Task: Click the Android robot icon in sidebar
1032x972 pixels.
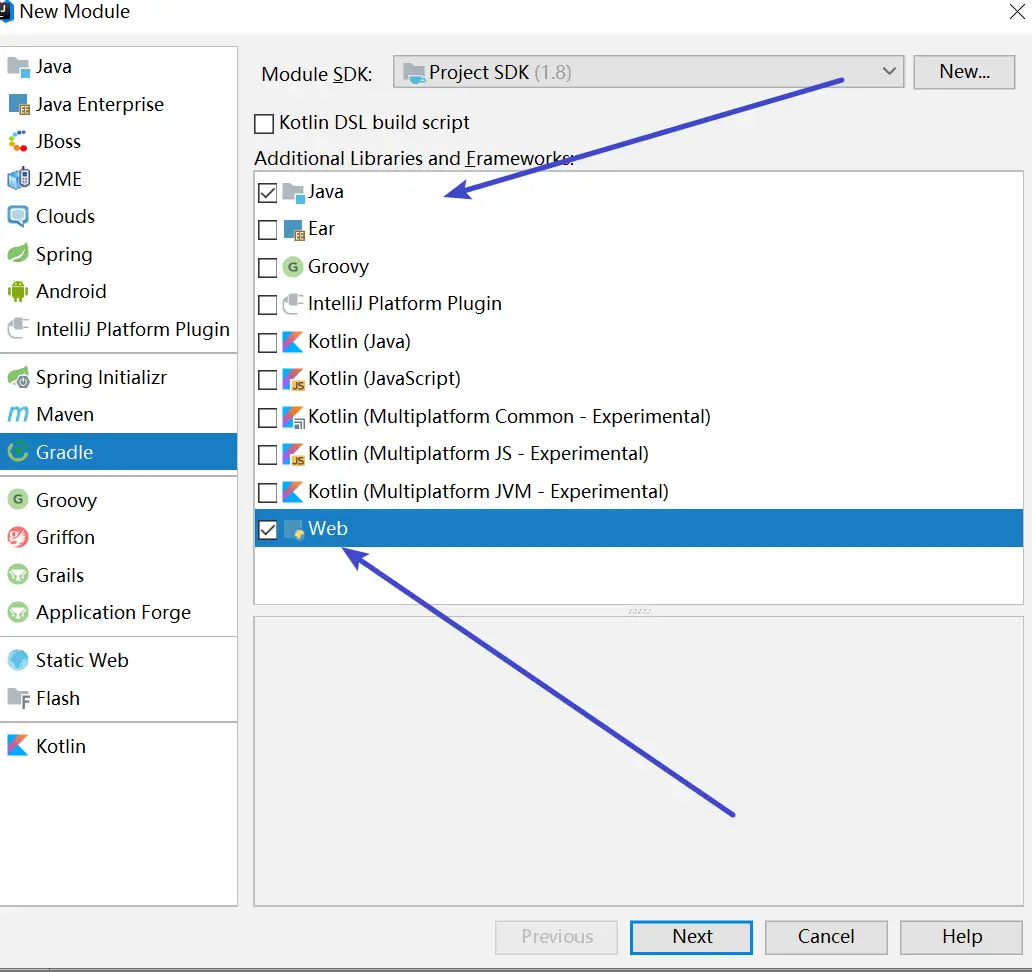Action: pos(18,292)
